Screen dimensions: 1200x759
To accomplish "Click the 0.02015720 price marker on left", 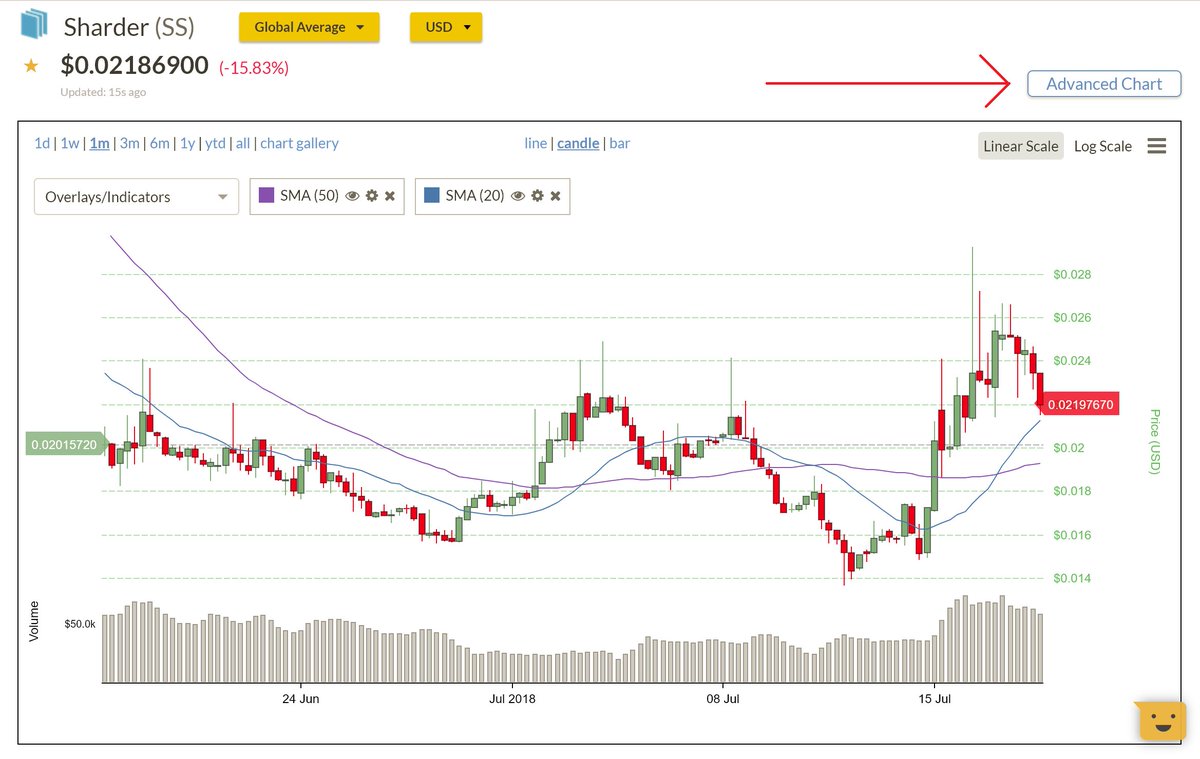I will pyautogui.click(x=64, y=444).
